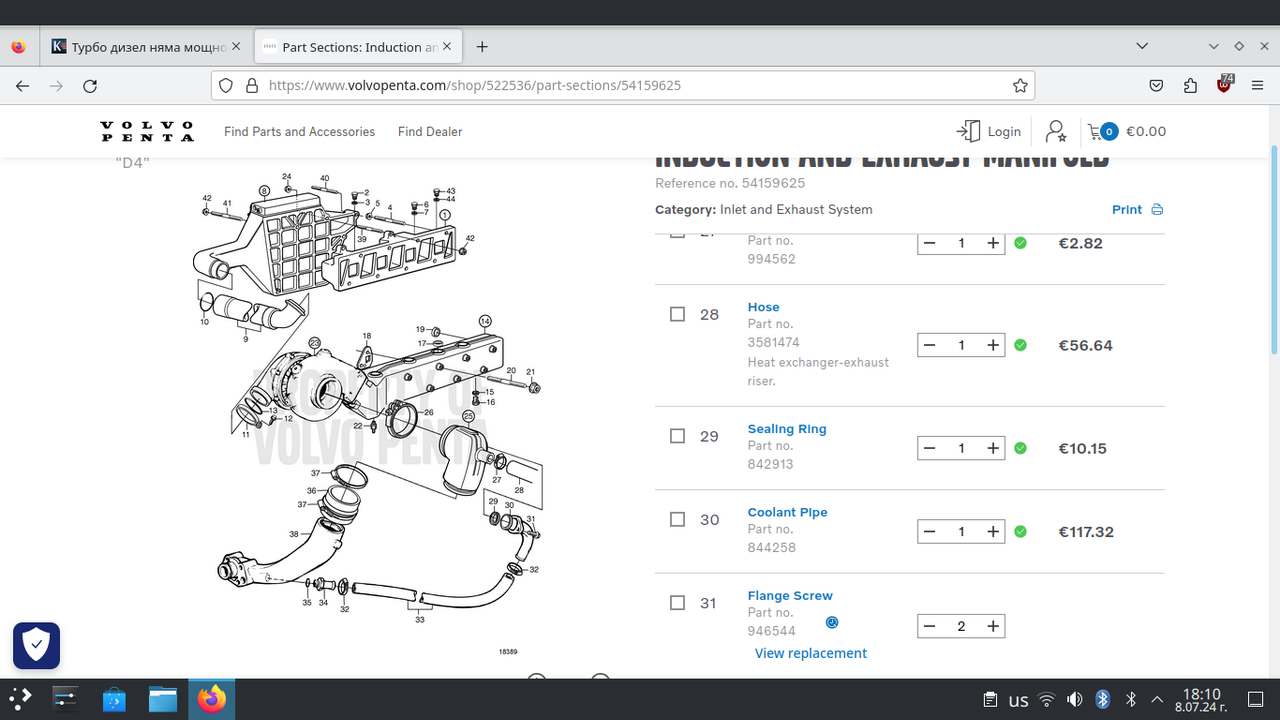Increase quantity for the Flange Screw
Viewport: 1280px width, 720px height.
click(993, 626)
